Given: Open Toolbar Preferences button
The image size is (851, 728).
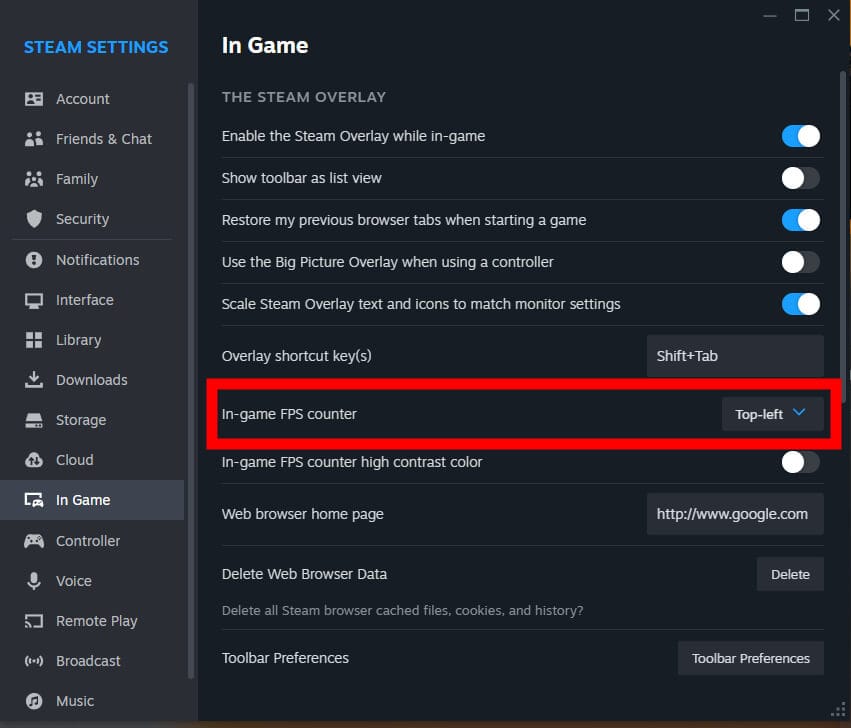Looking at the screenshot, I should [x=751, y=659].
